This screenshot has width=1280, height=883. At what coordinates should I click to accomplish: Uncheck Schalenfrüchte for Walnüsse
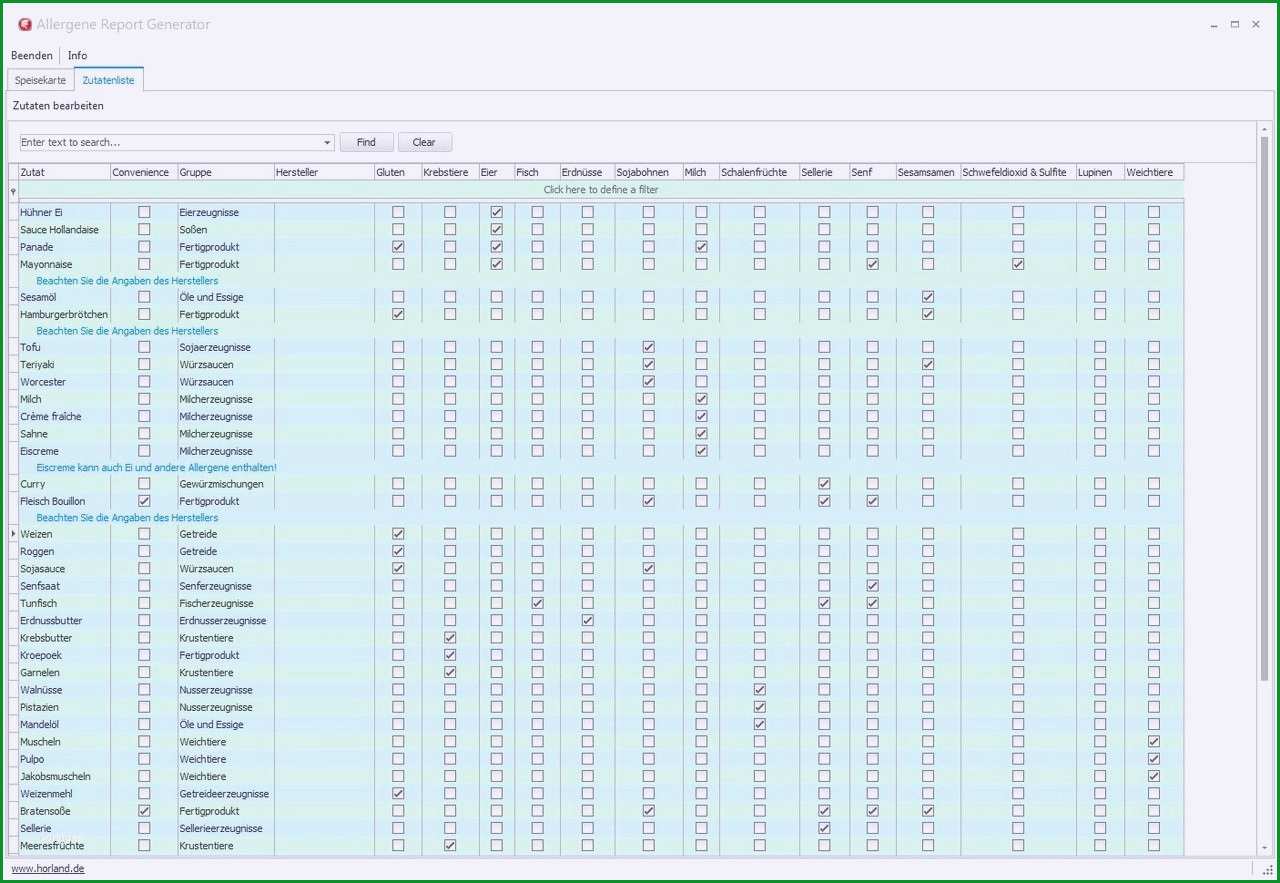coord(759,690)
